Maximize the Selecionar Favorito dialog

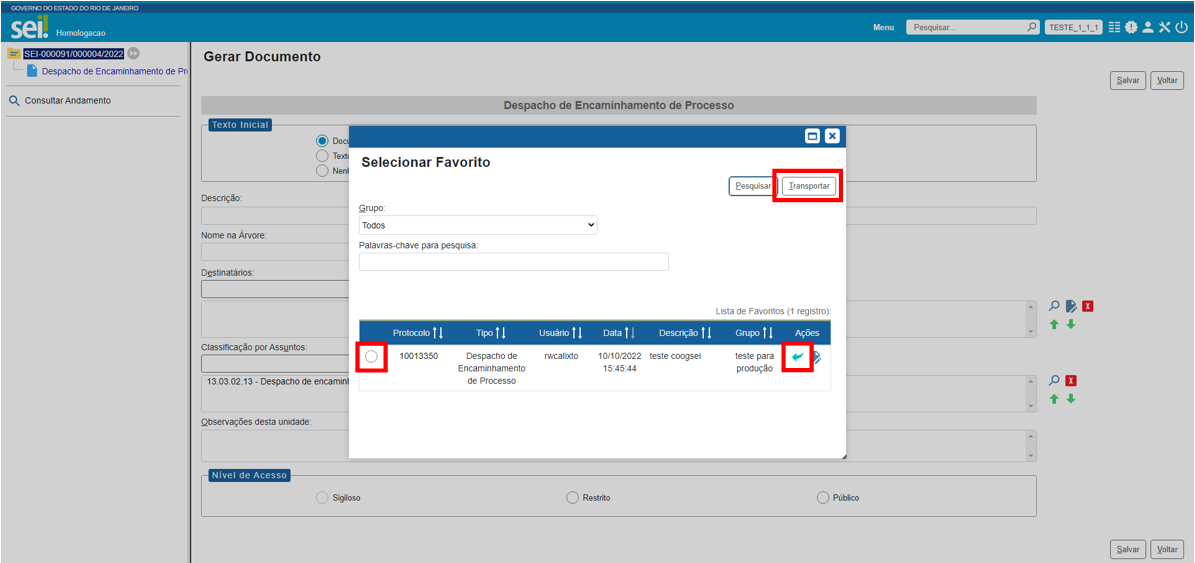coord(812,136)
